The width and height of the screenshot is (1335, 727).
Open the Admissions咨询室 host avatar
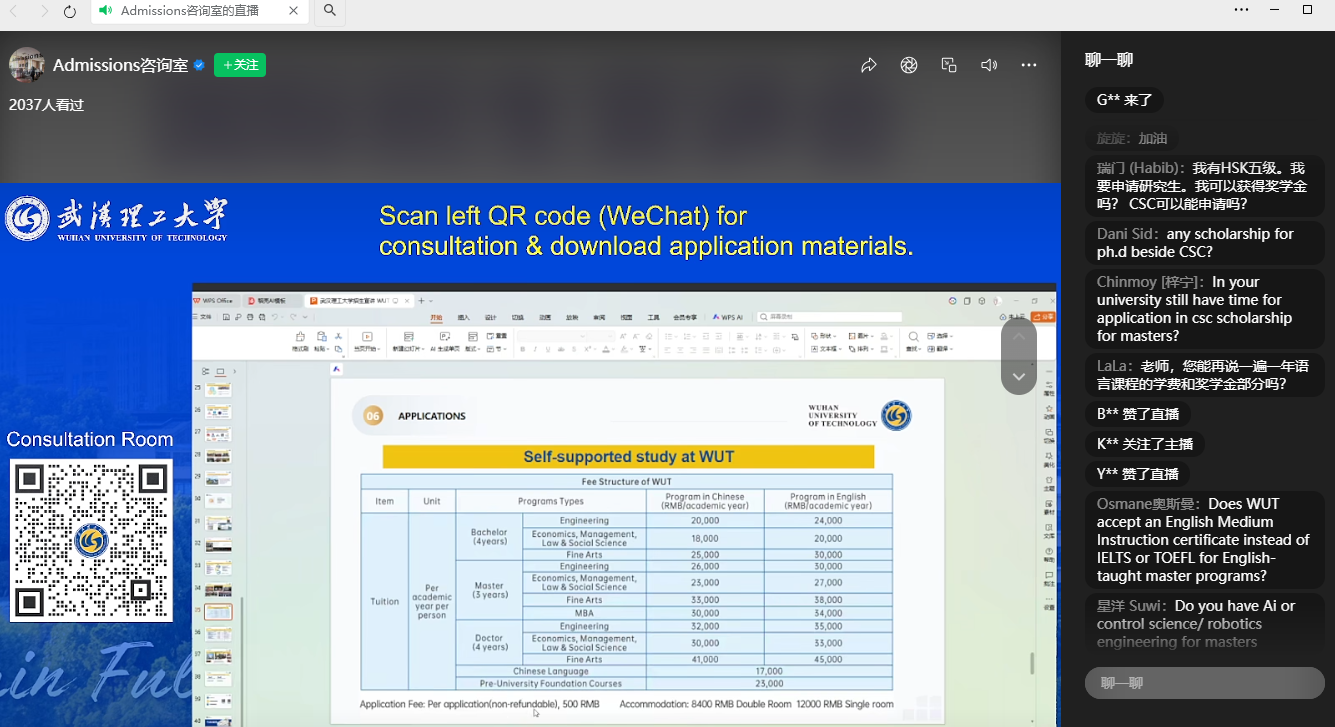pyautogui.click(x=26, y=65)
